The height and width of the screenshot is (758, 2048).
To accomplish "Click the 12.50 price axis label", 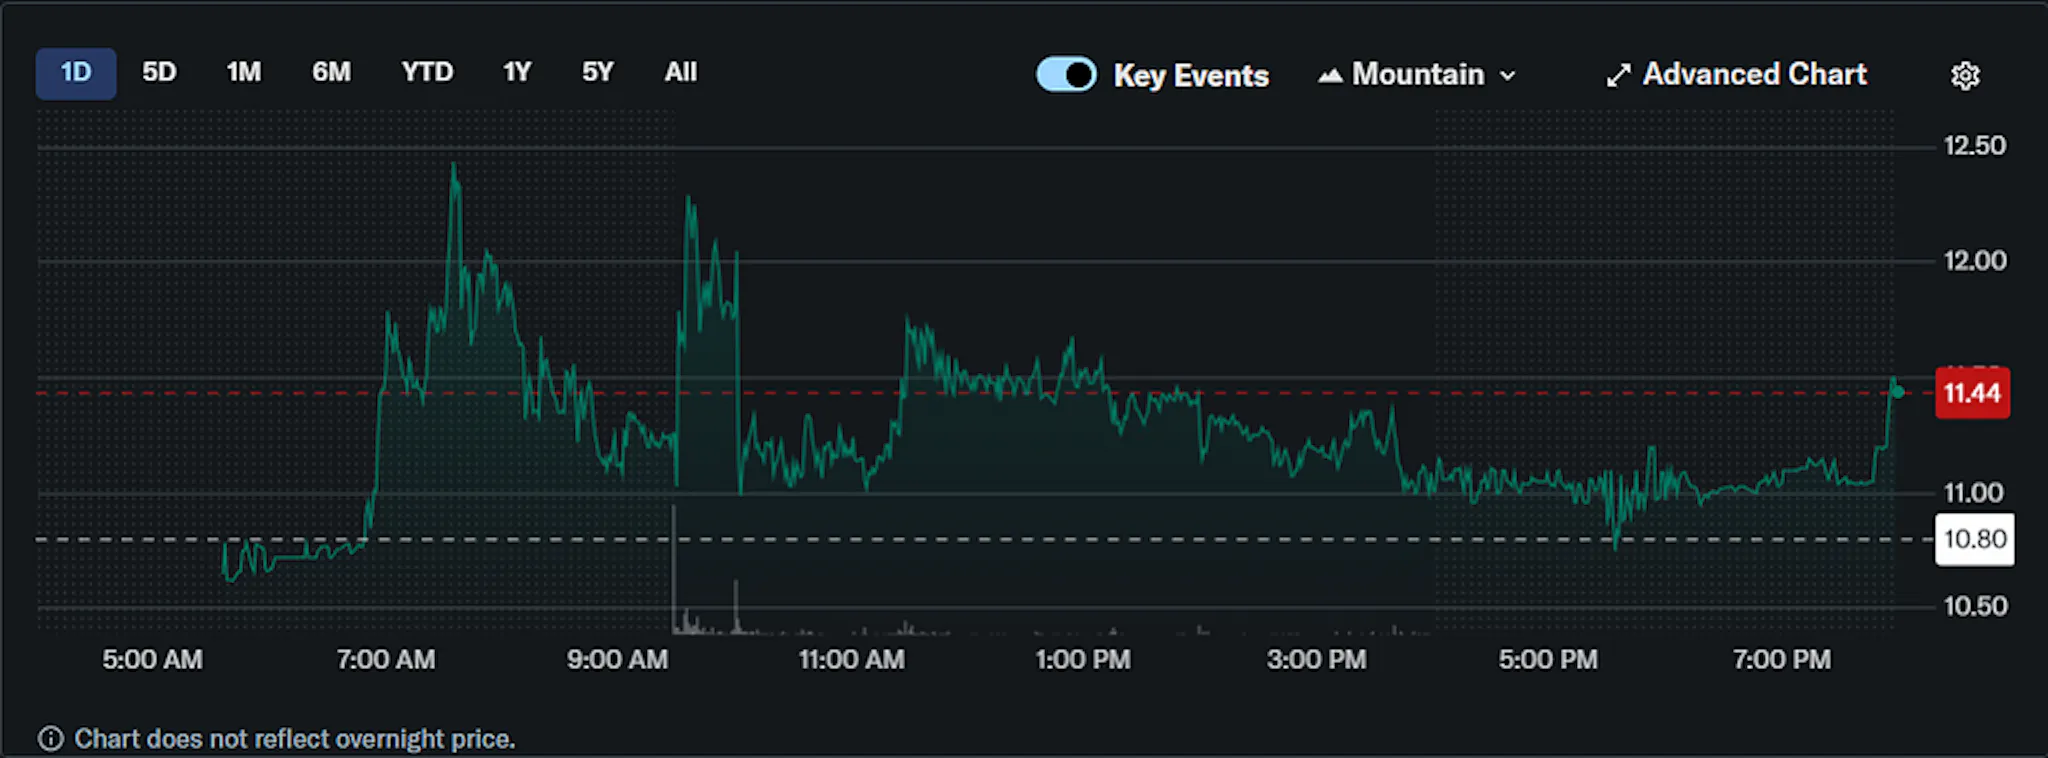I will [1975, 146].
